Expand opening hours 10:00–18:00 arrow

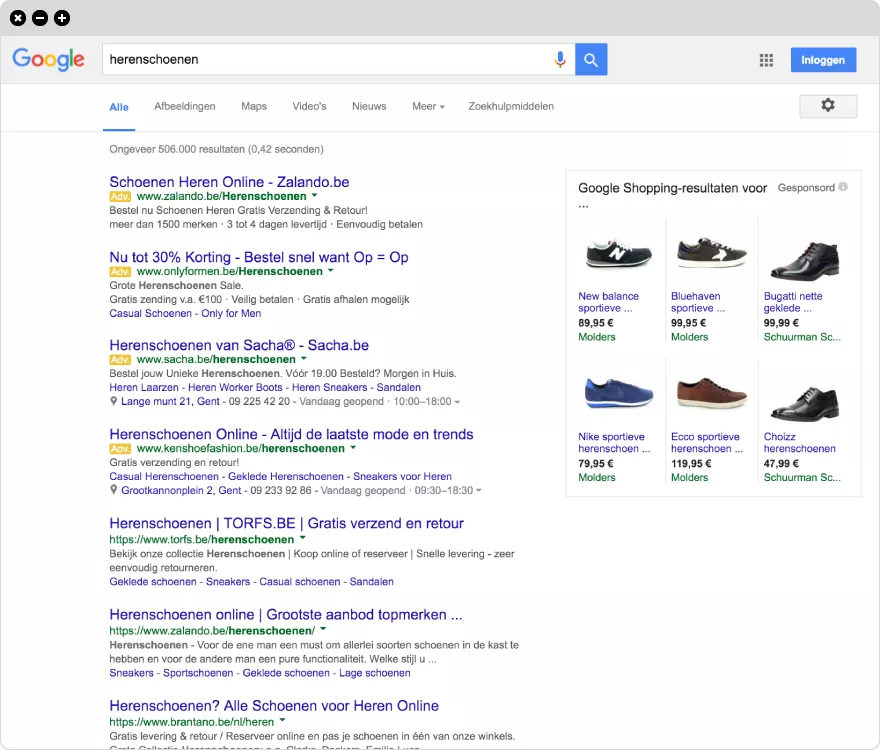tap(457, 402)
